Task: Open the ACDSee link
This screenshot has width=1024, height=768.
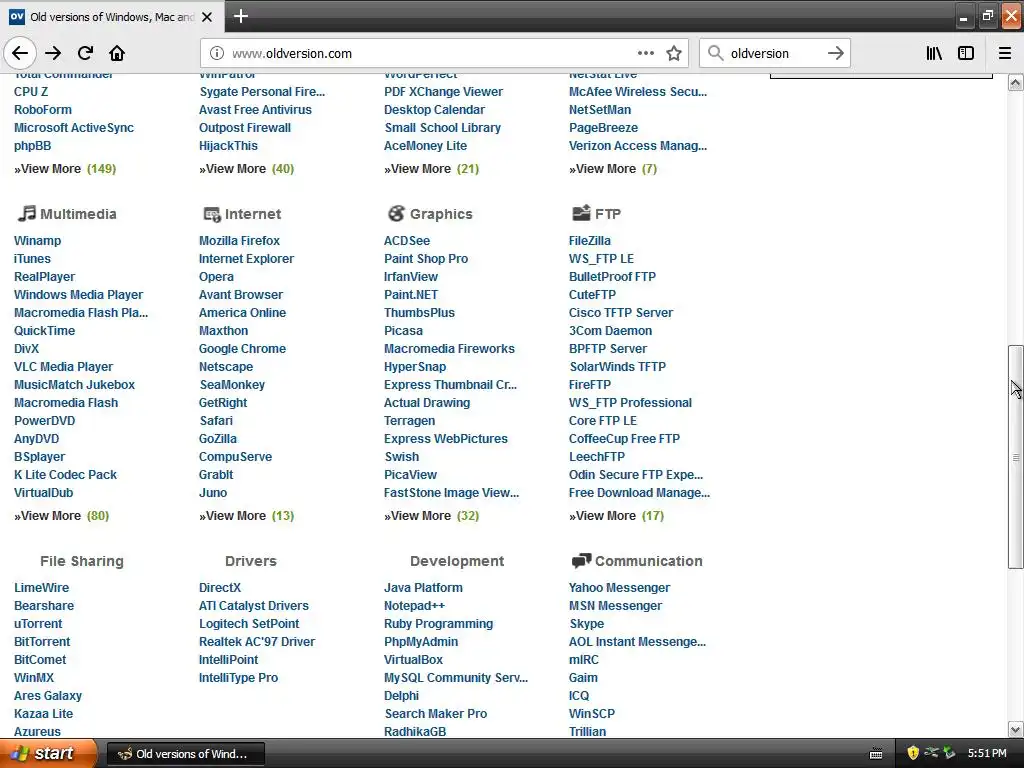Action: pyautogui.click(x=407, y=241)
